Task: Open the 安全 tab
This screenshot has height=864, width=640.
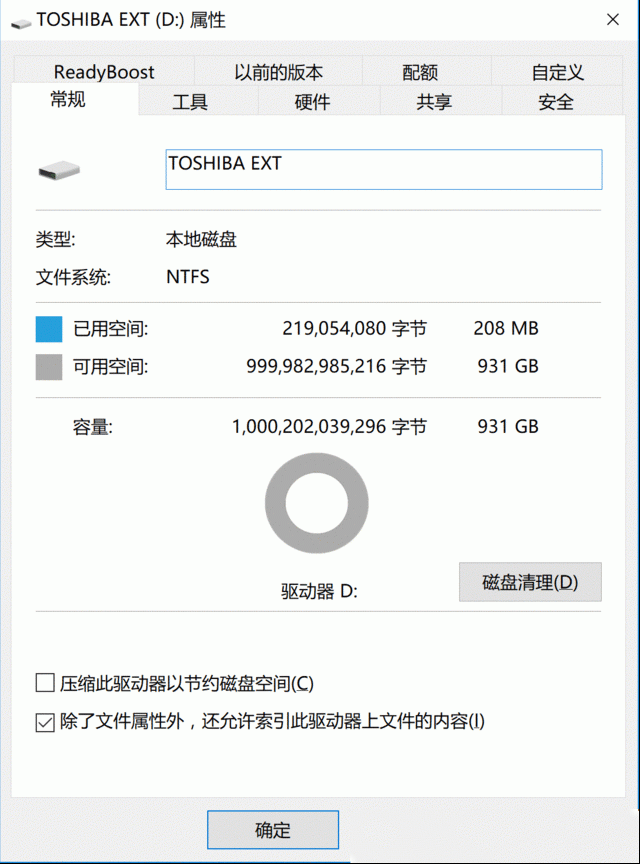Action: pyautogui.click(x=556, y=101)
